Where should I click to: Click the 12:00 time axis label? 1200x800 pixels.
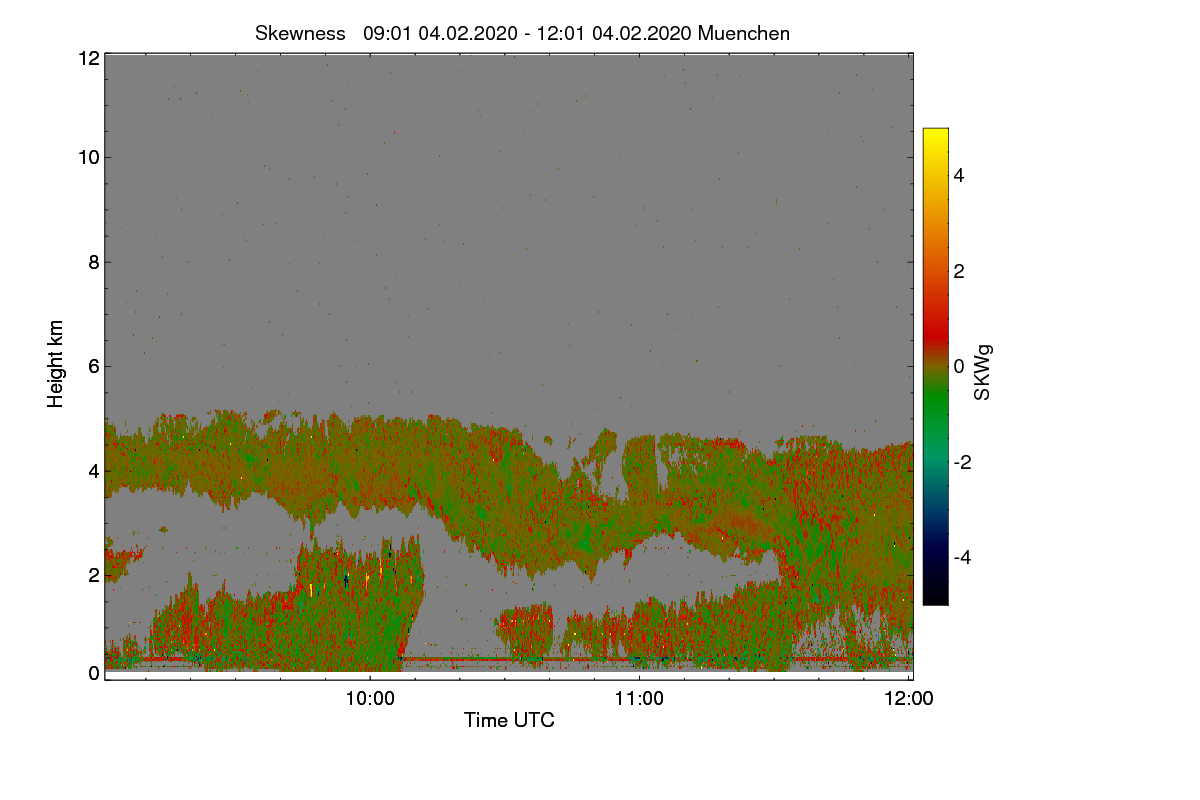909,700
